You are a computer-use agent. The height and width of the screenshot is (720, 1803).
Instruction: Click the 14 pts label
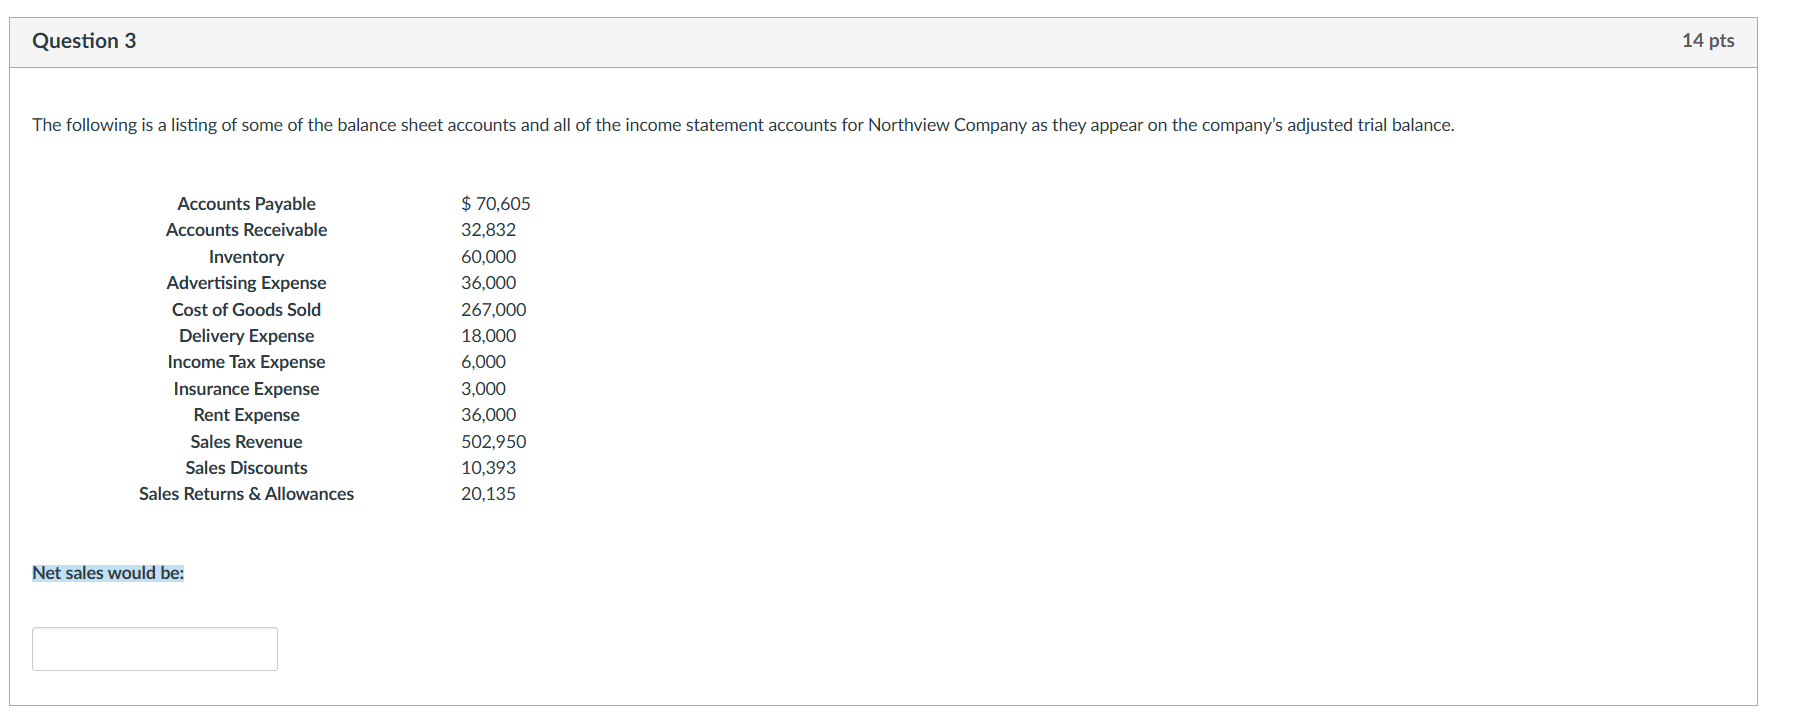(x=1708, y=41)
